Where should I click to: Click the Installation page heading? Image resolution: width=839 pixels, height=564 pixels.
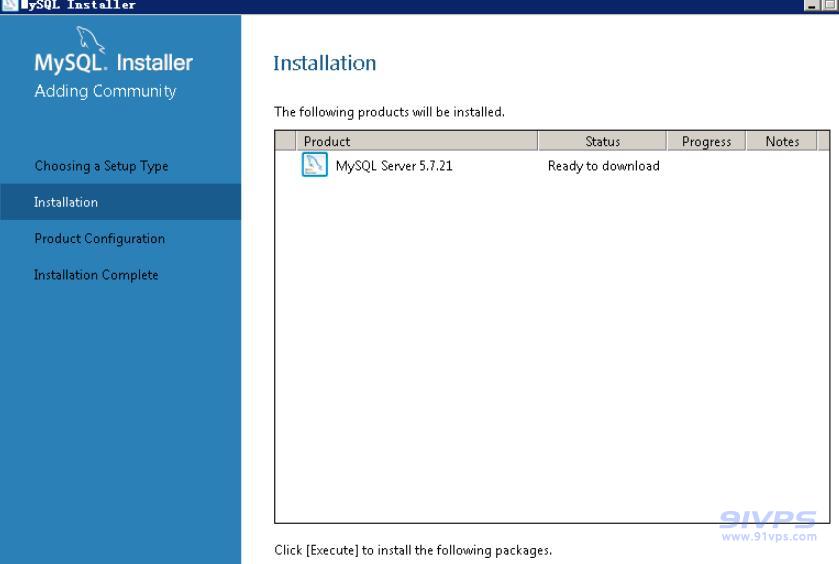pos(325,63)
